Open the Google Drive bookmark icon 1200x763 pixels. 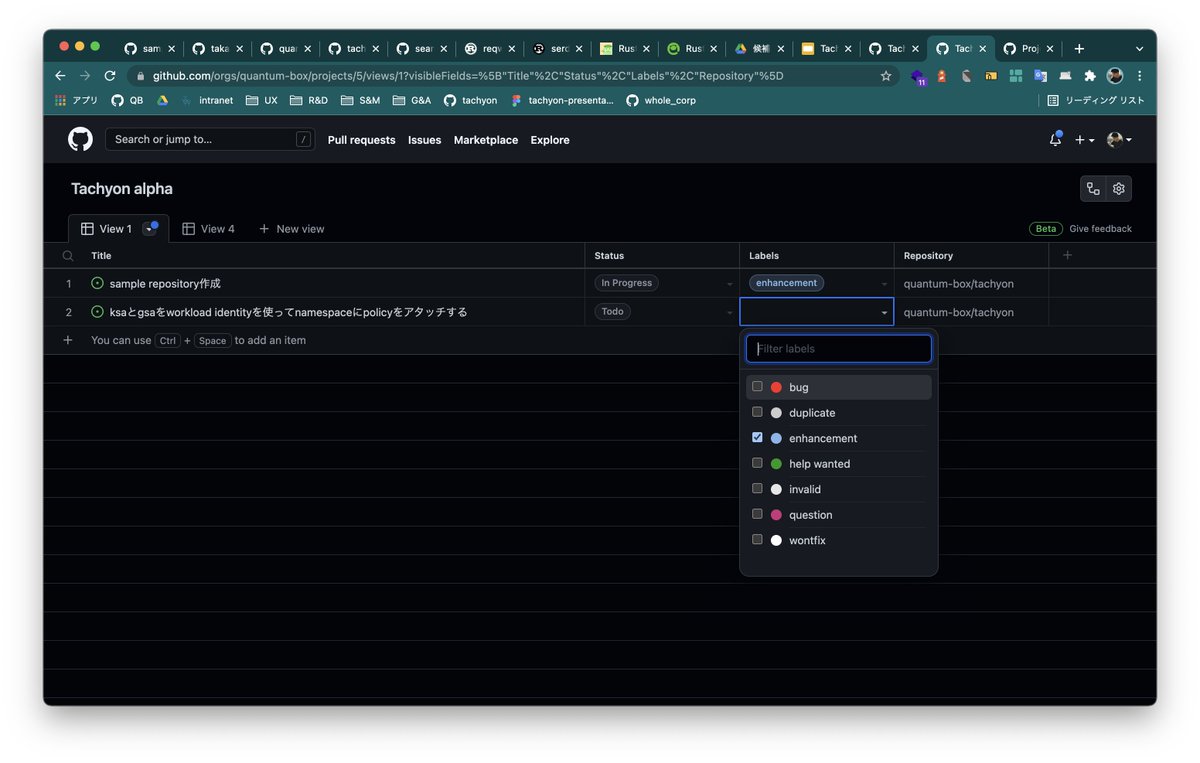pyautogui.click(x=162, y=100)
